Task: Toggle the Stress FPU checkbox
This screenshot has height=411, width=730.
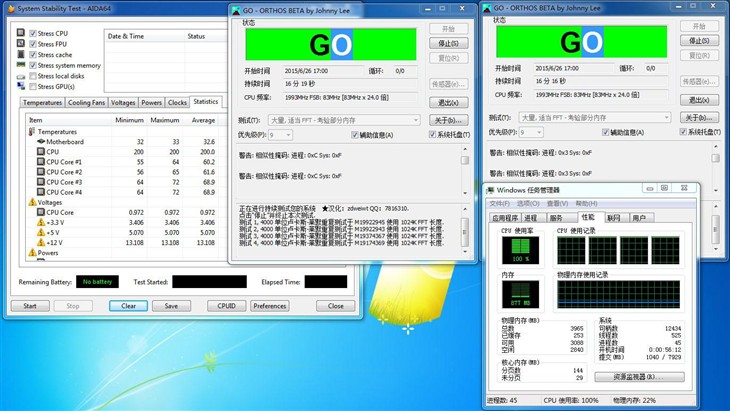Action: coord(33,44)
